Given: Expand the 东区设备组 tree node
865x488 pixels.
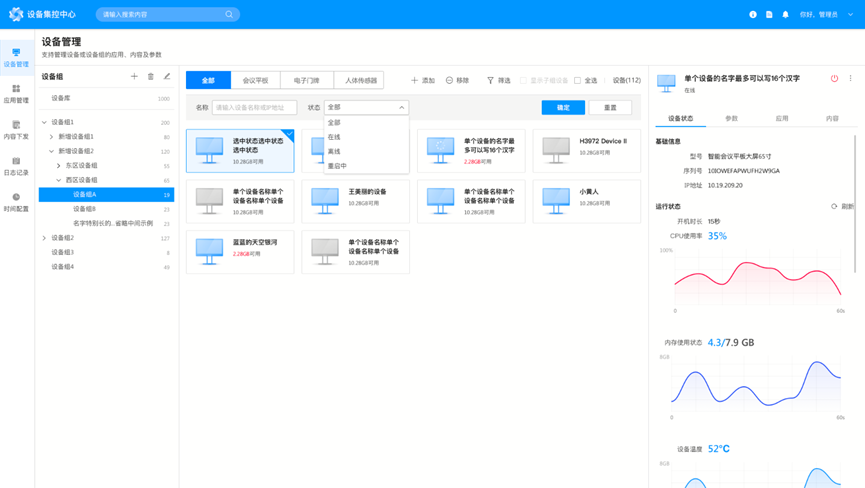Looking at the screenshot, I should (59, 166).
